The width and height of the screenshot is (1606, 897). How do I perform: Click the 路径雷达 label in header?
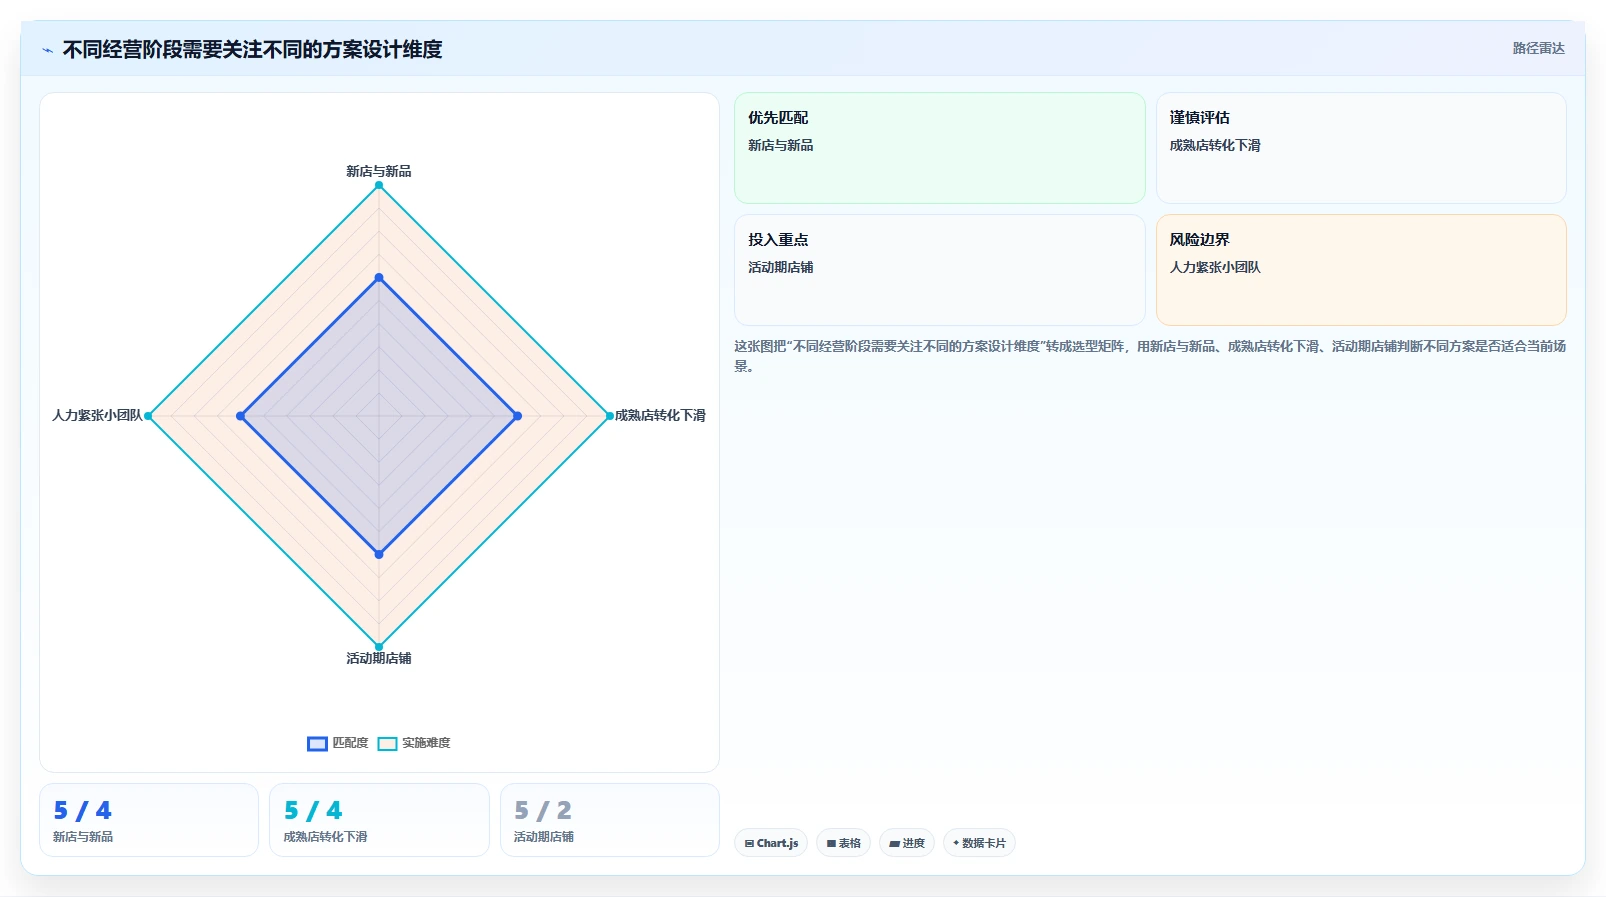point(1538,48)
